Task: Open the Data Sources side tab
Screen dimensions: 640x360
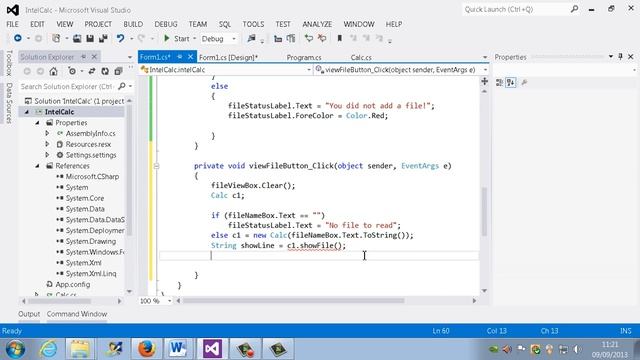Action: 9,103
